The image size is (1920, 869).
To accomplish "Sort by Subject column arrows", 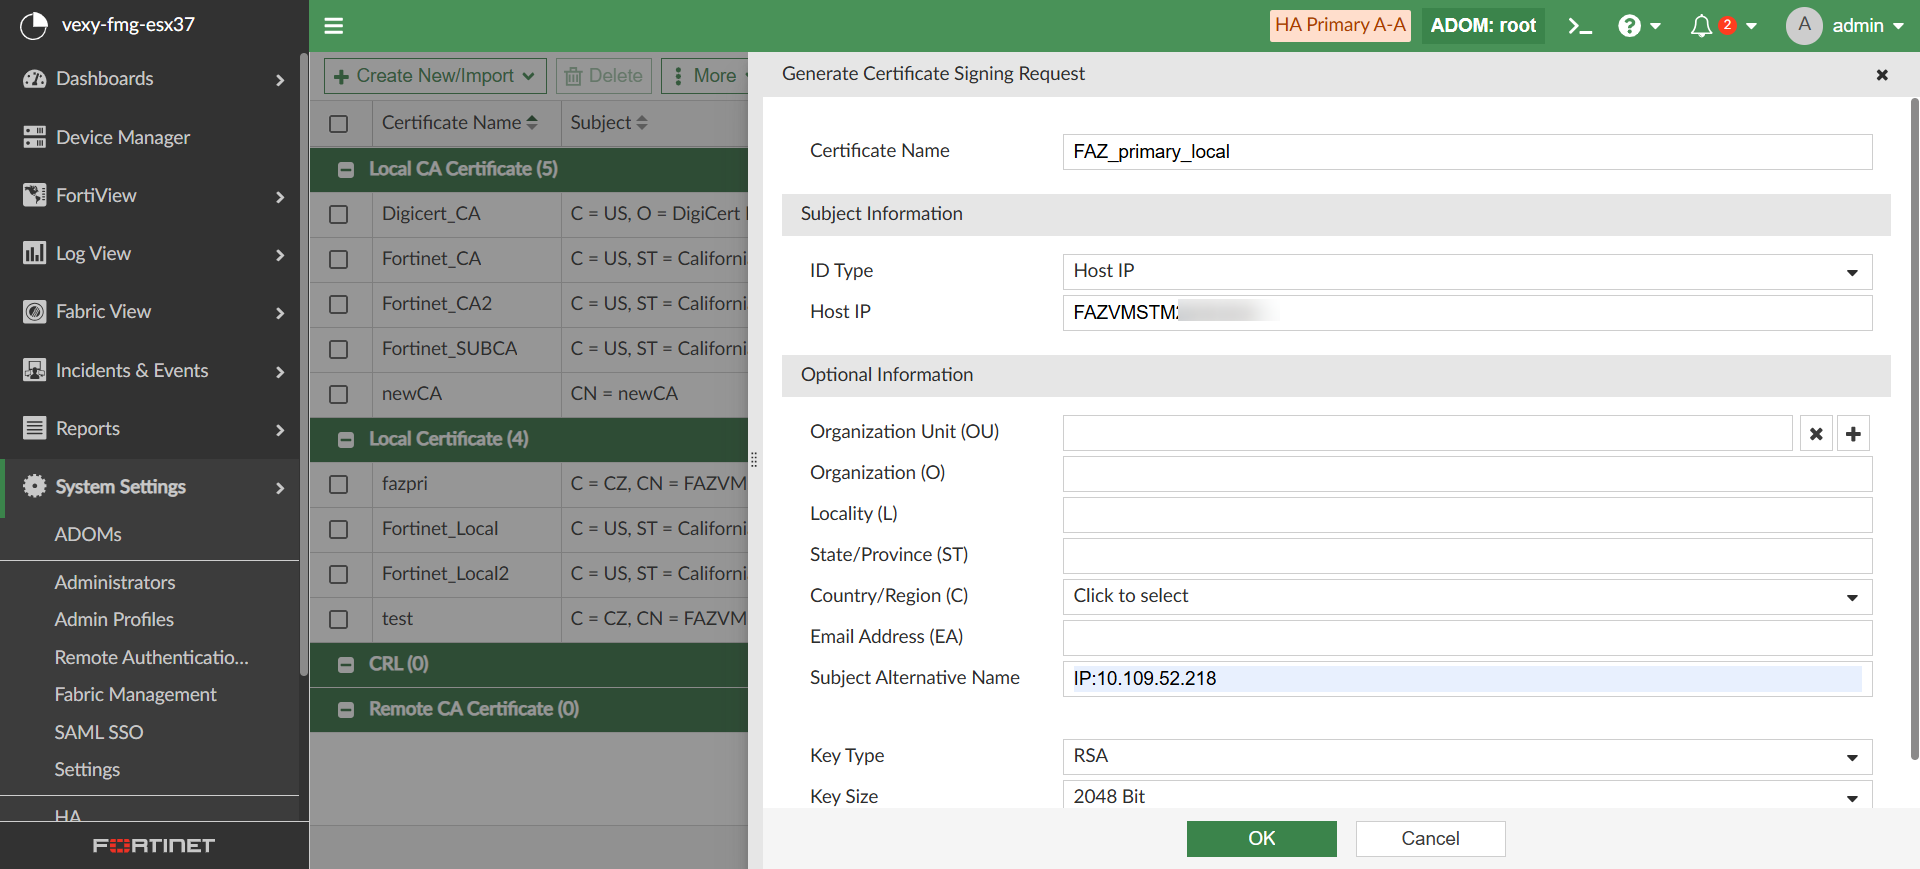I will point(642,122).
